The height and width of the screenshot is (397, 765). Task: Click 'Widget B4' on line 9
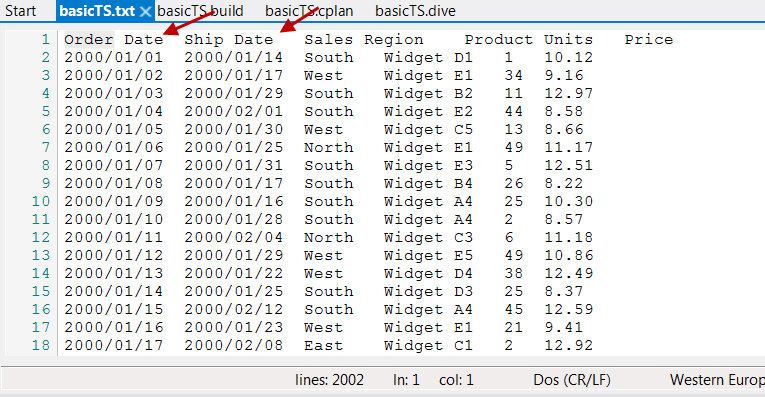coord(428,183)
